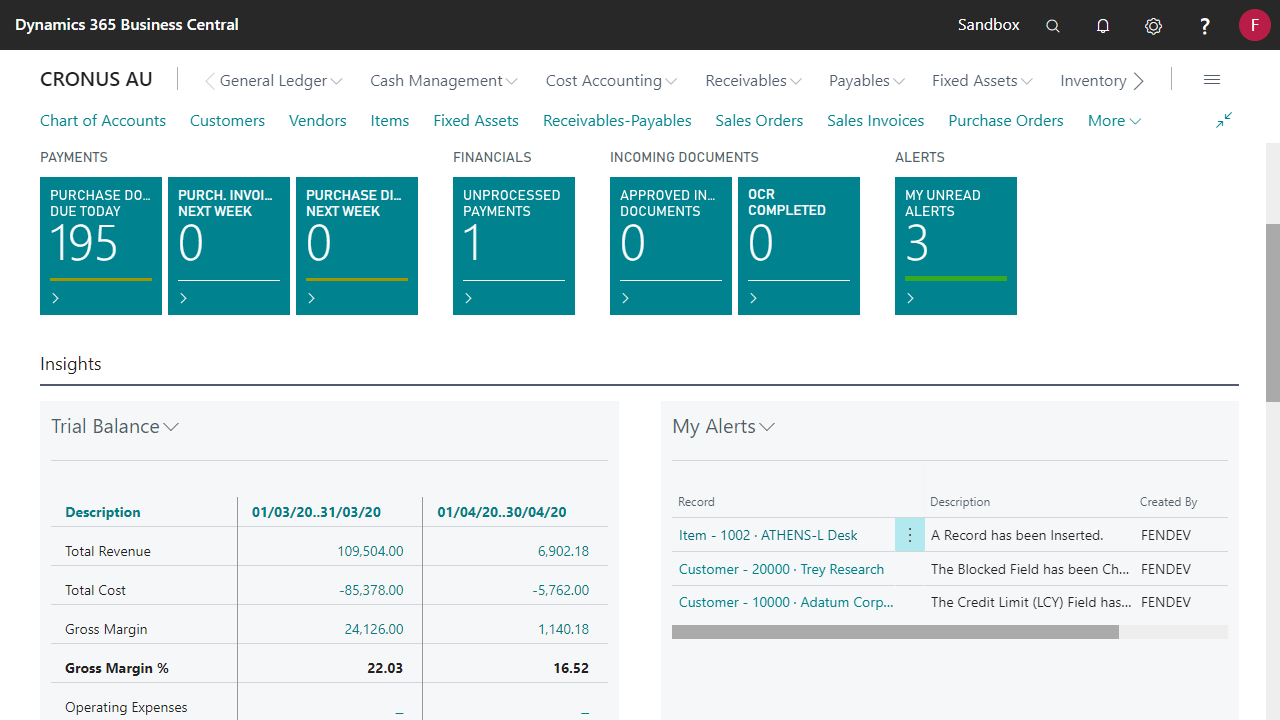Click the collapse page arrows icon
This screenshot has width=1280, height=720.
pyautogui.click(x=1224, y=120)
